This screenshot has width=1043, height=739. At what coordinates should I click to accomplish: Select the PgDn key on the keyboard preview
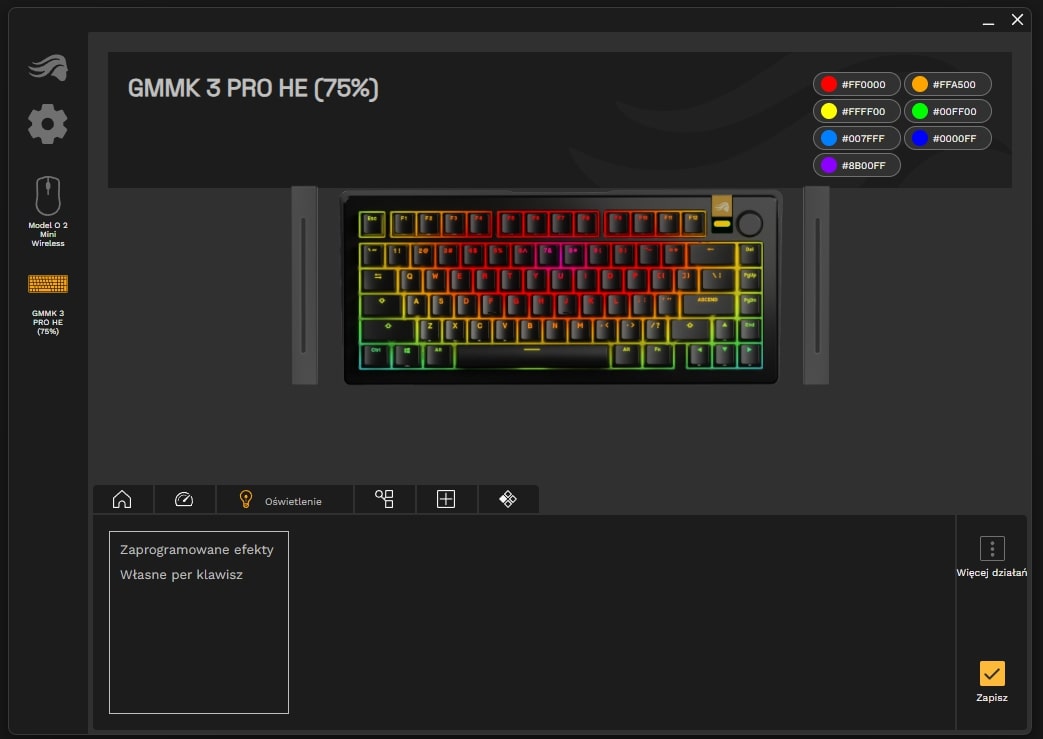click(x=750, y=305)
